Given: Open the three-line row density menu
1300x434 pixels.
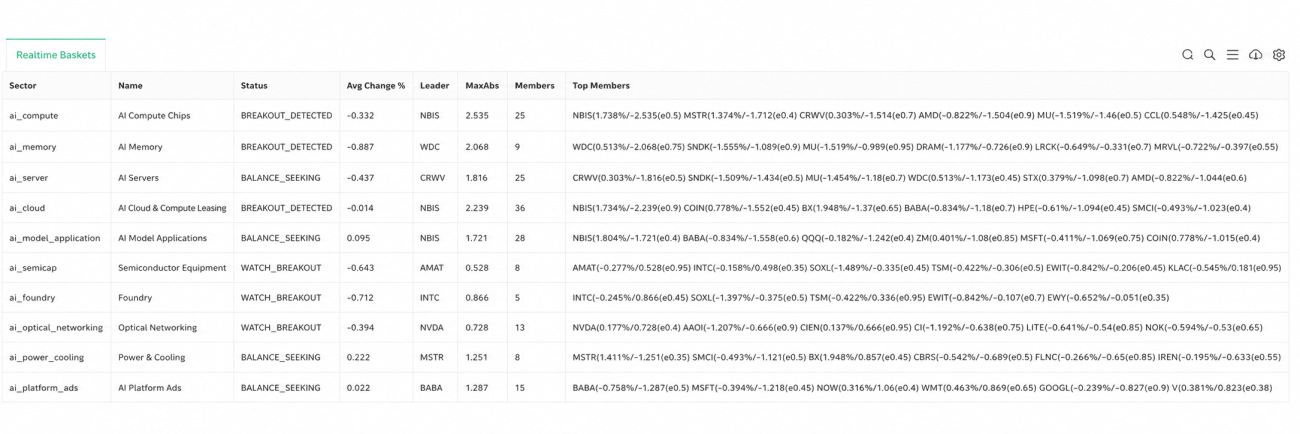Looking at the screenshot, I should (x=1233, y=55).
